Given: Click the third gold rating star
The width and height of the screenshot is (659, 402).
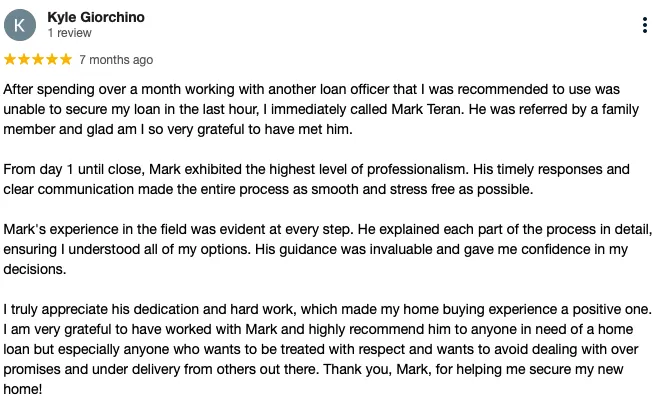Looking at the screenshot, I should [x=38, y=60].
